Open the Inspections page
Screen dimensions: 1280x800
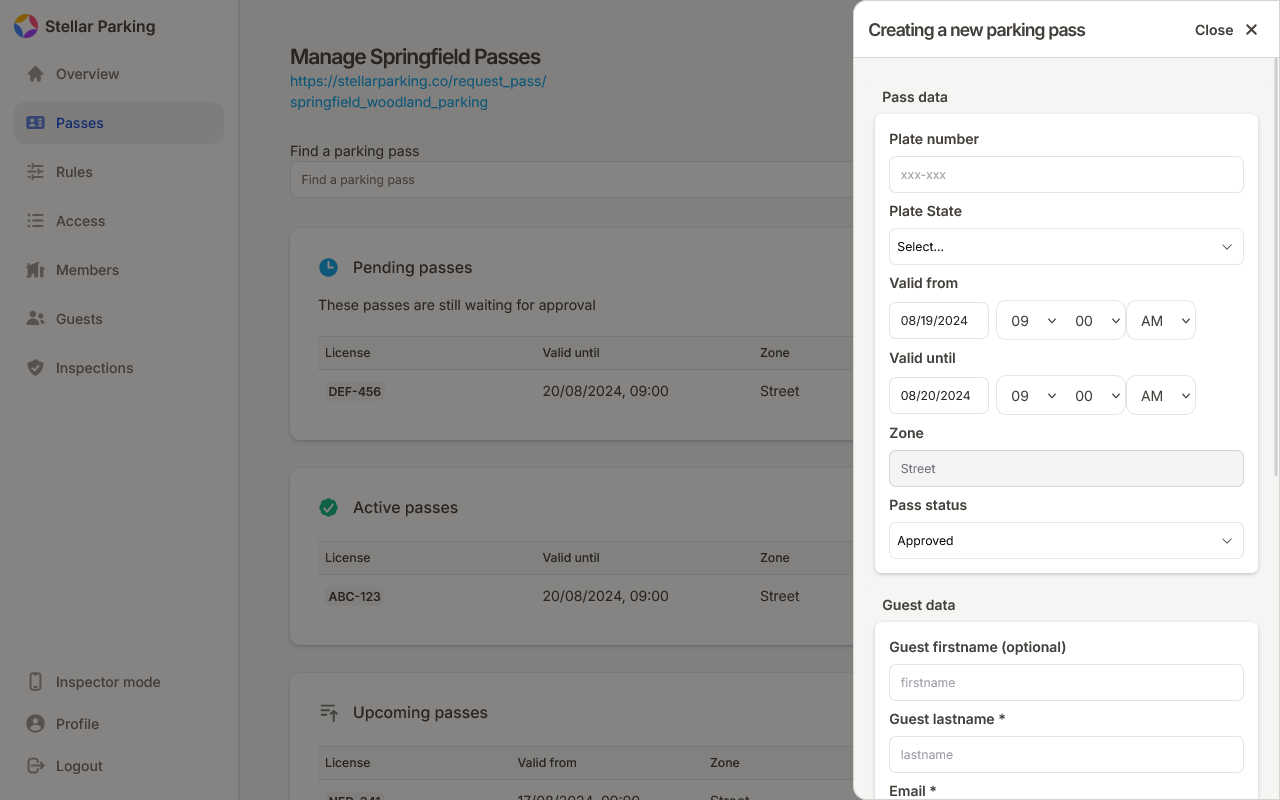click(x=119, y=368)
